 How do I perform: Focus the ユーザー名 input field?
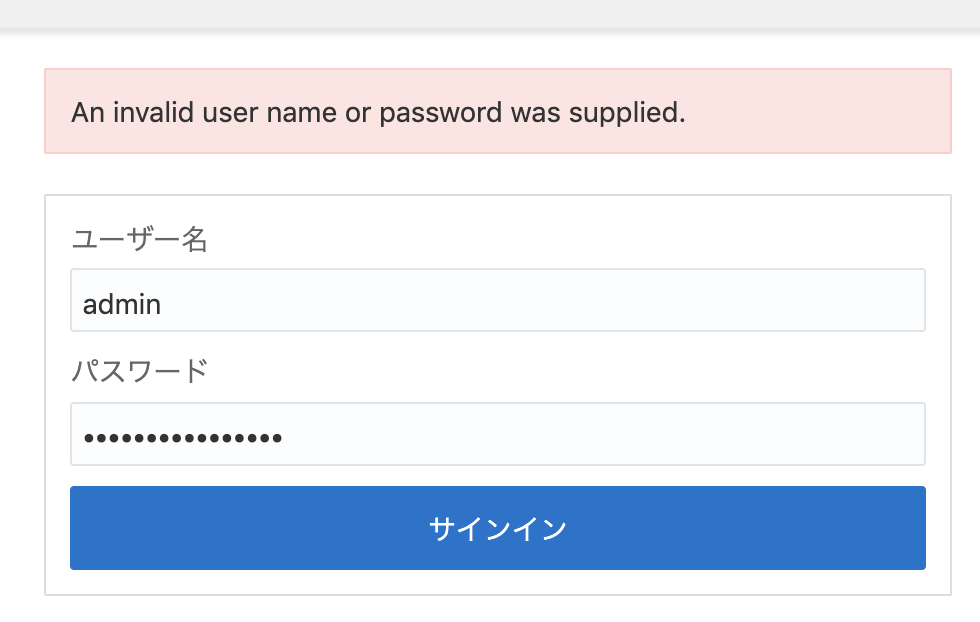[x=498, y=300]
